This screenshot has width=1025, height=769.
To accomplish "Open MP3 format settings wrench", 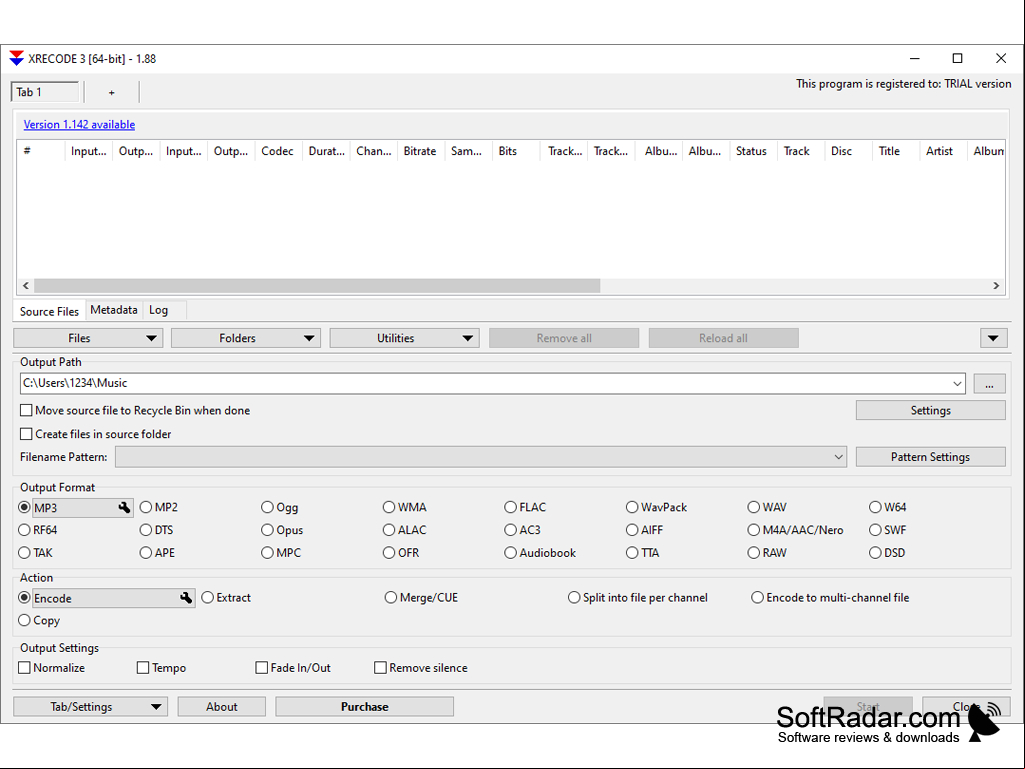I will pos(124,507).
